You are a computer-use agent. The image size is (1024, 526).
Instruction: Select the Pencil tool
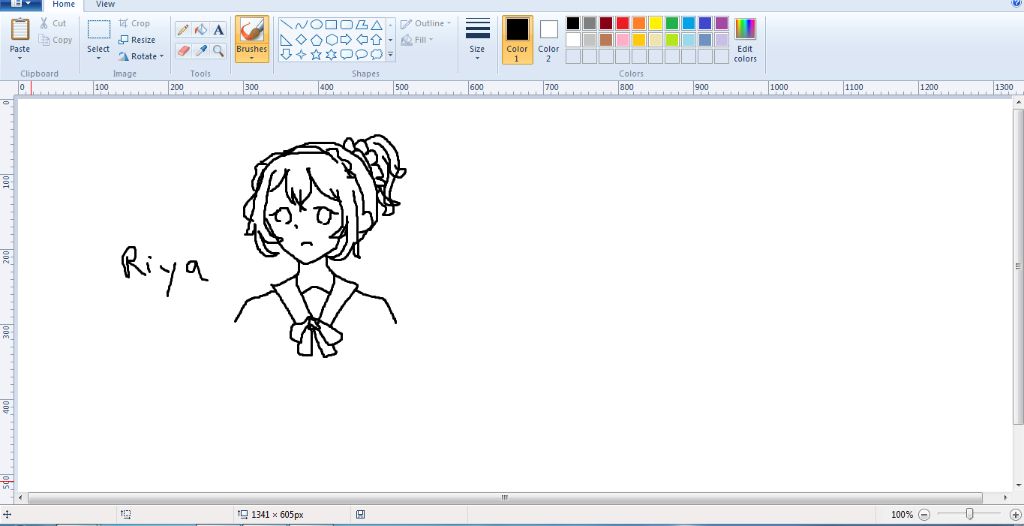[x=184, y=29]
